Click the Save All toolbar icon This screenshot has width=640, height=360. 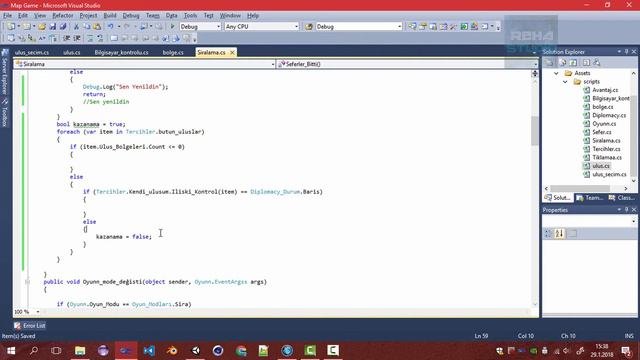(63, 27)
